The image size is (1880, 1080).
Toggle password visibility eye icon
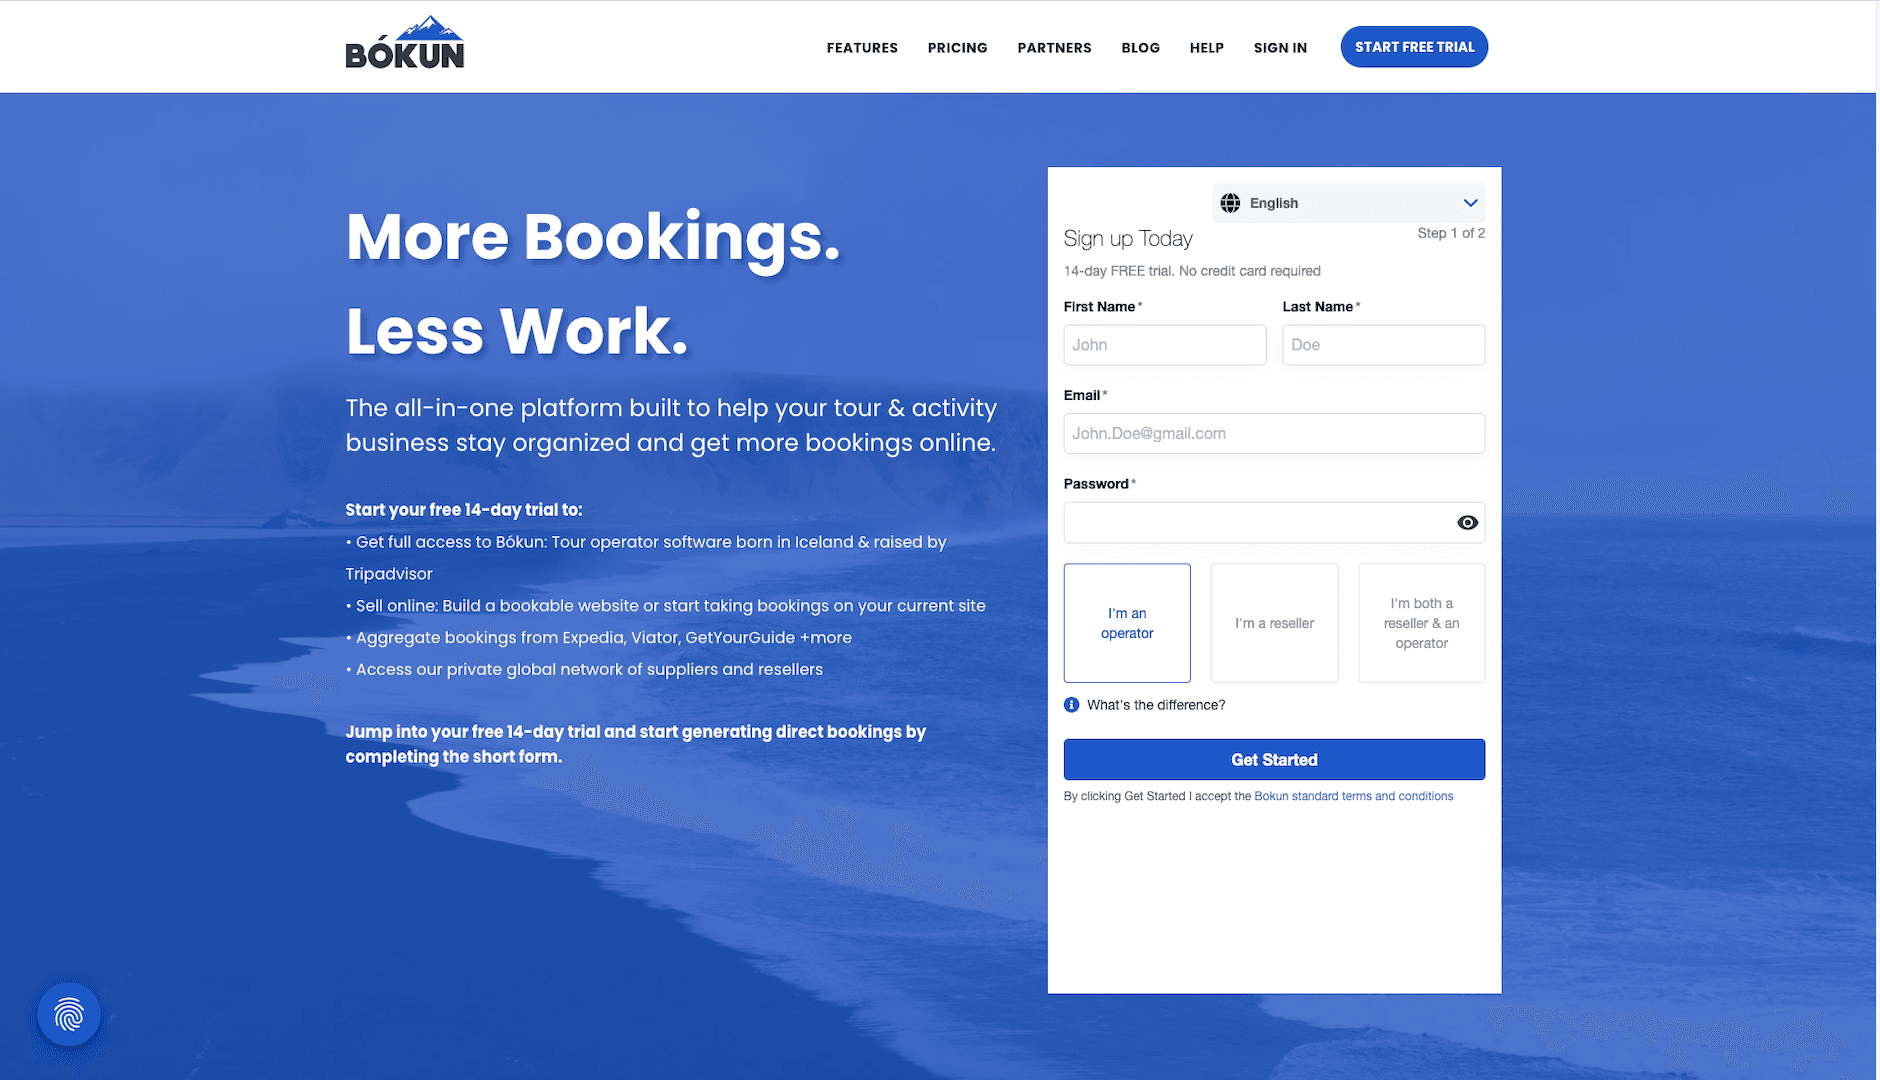click(x=1467, y=523)
